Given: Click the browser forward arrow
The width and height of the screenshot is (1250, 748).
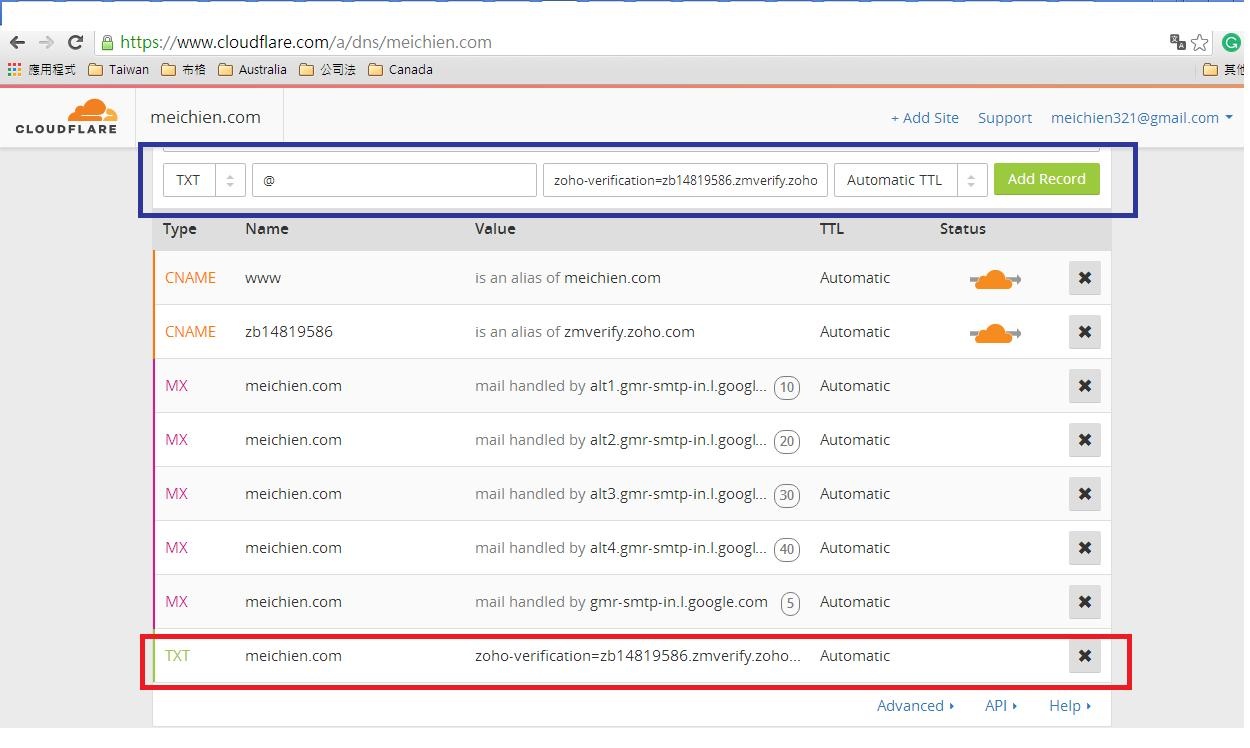Looking at the screenshot, I should 46,42.
